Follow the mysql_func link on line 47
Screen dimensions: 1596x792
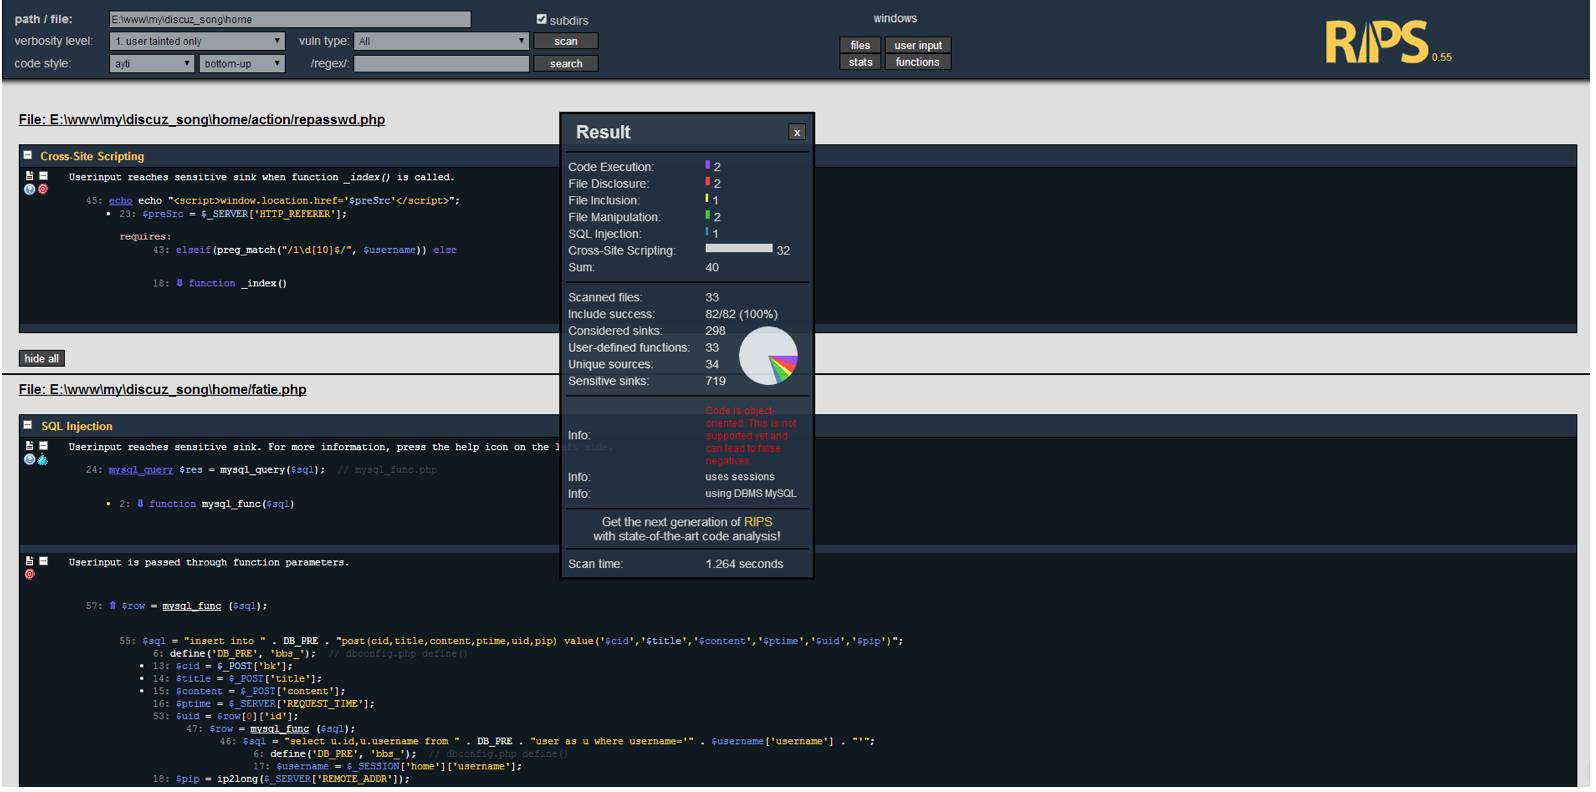[279, 729]
